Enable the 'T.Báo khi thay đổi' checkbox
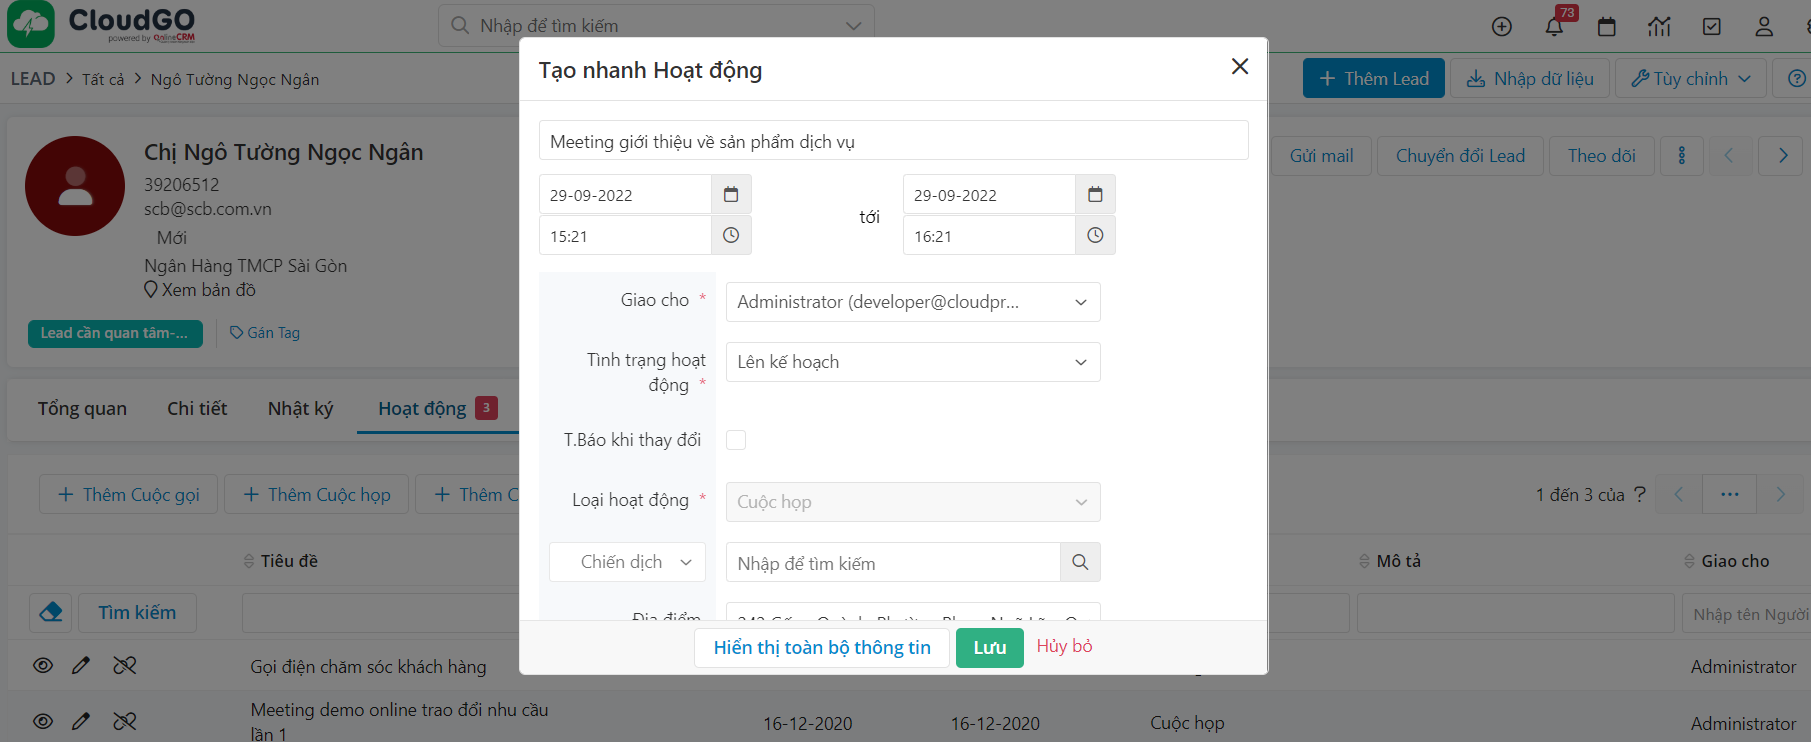Viewport: 1811px width, 742px height. (x=736, y=439)
